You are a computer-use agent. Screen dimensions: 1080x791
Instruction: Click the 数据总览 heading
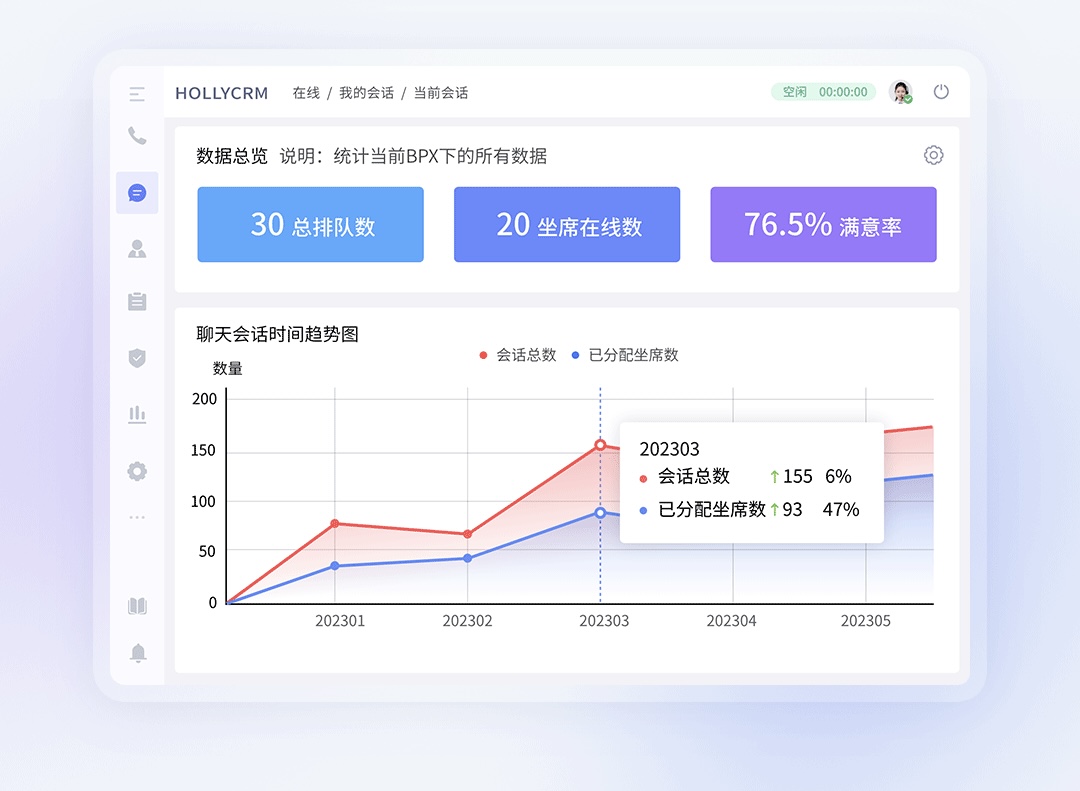click(232, 156)
